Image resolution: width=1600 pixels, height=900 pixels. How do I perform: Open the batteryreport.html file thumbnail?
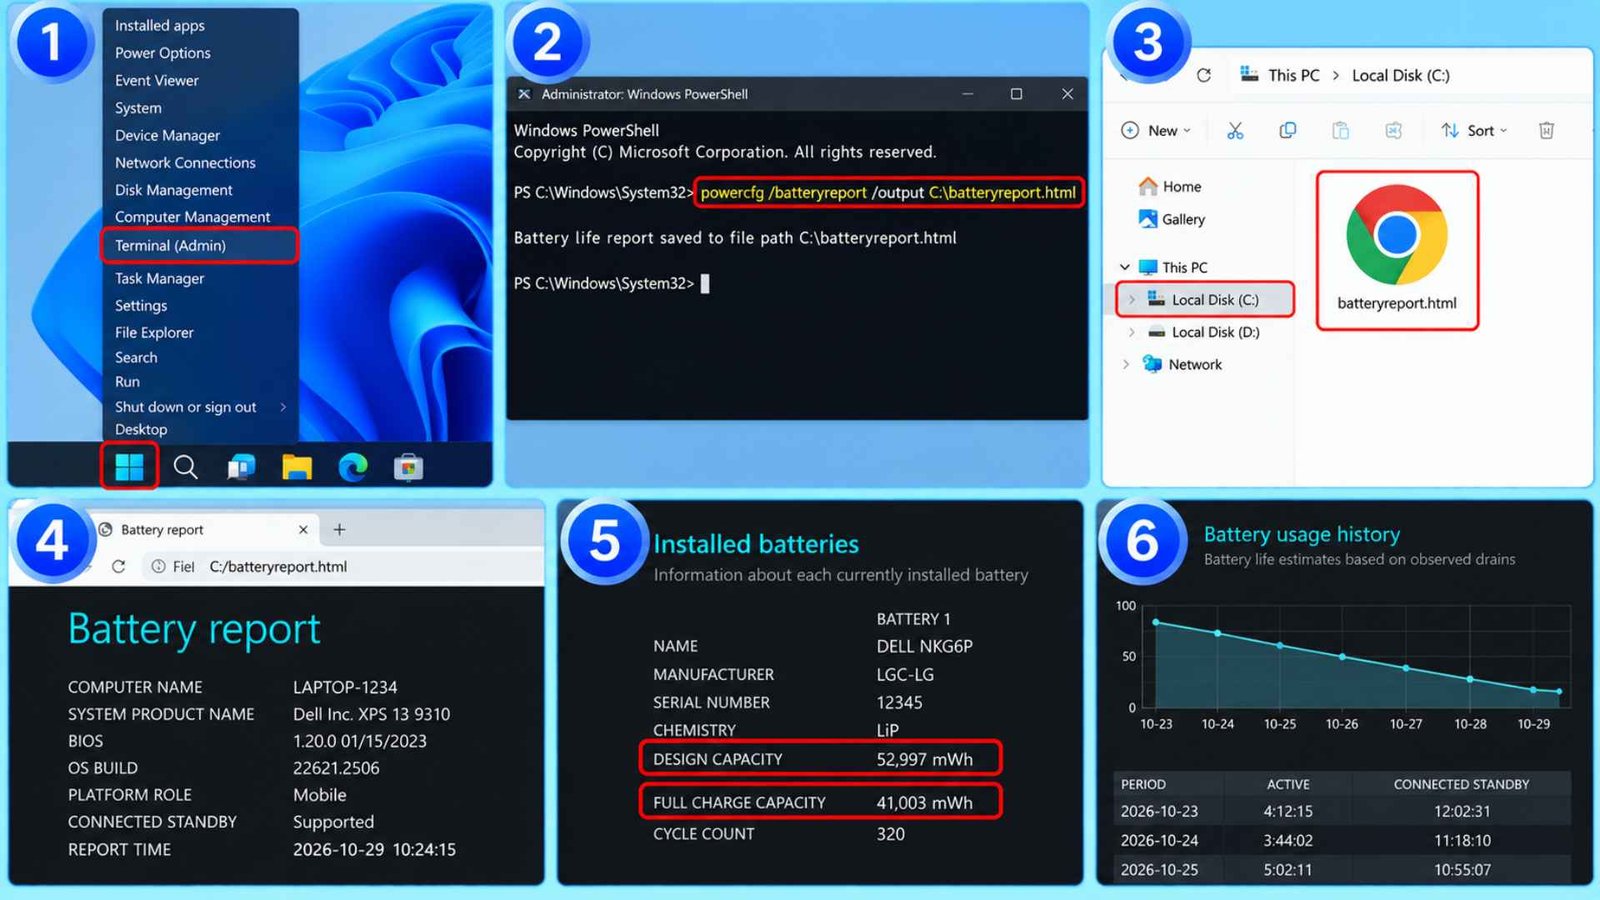click(1397, 250)
